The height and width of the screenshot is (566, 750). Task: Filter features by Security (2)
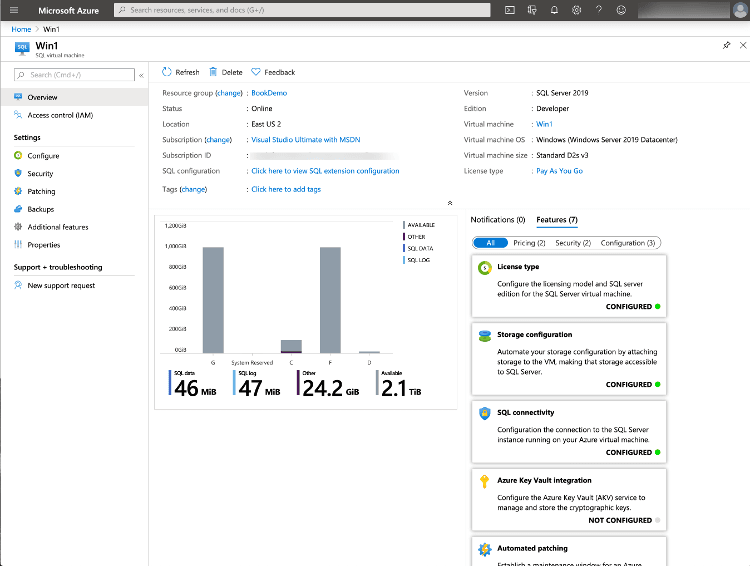[x=573, y=243]
